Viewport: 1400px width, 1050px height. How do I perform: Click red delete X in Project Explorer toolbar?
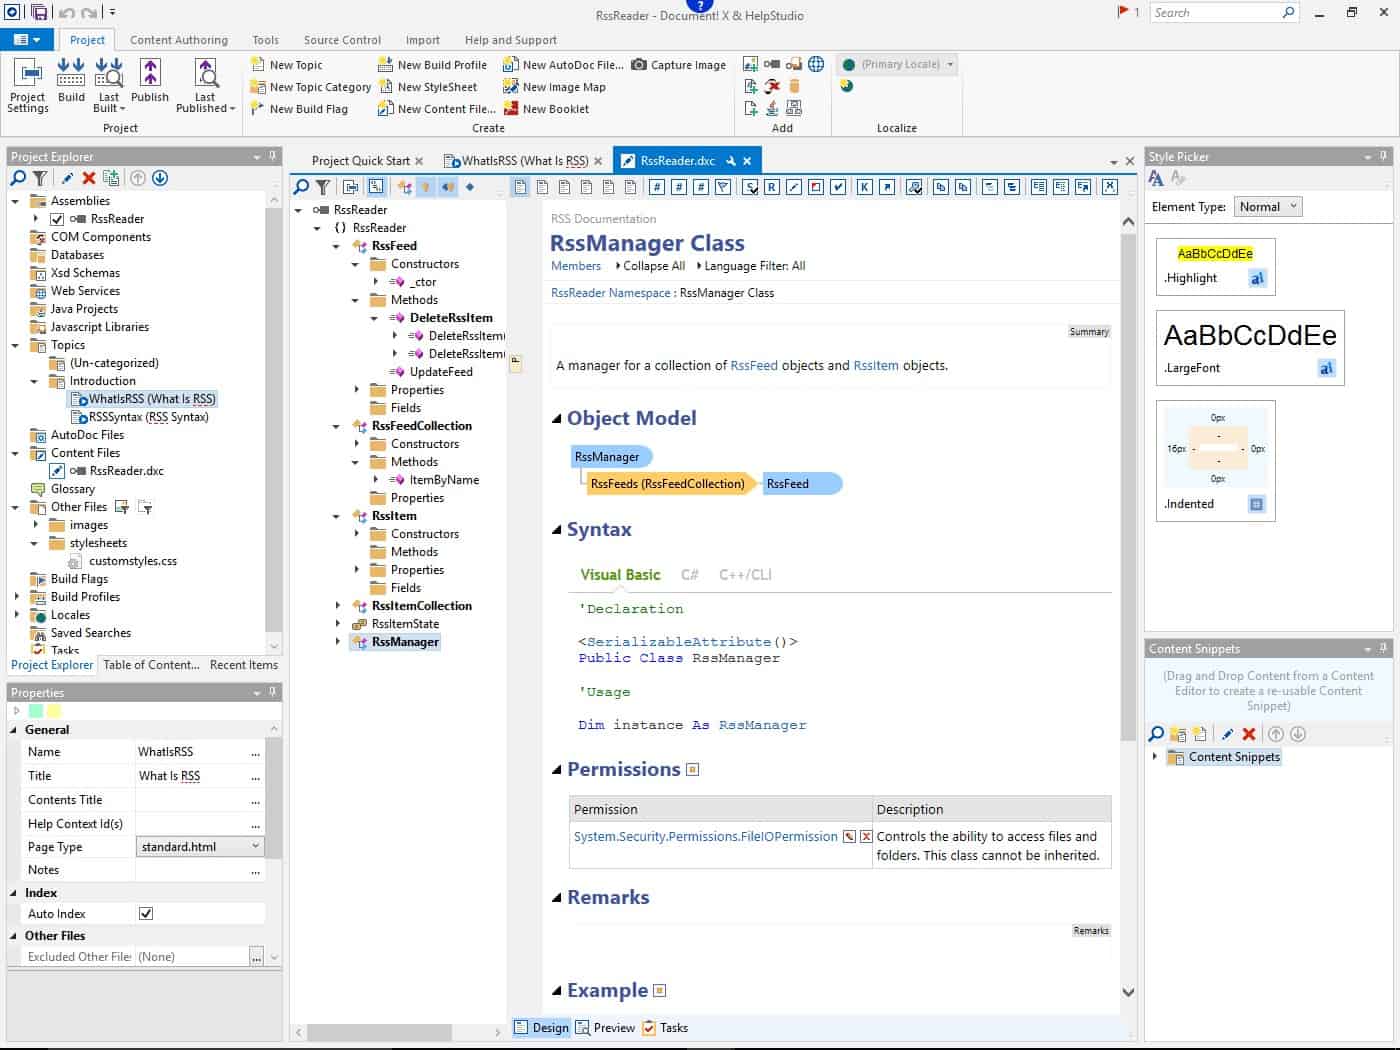(89, 178)
